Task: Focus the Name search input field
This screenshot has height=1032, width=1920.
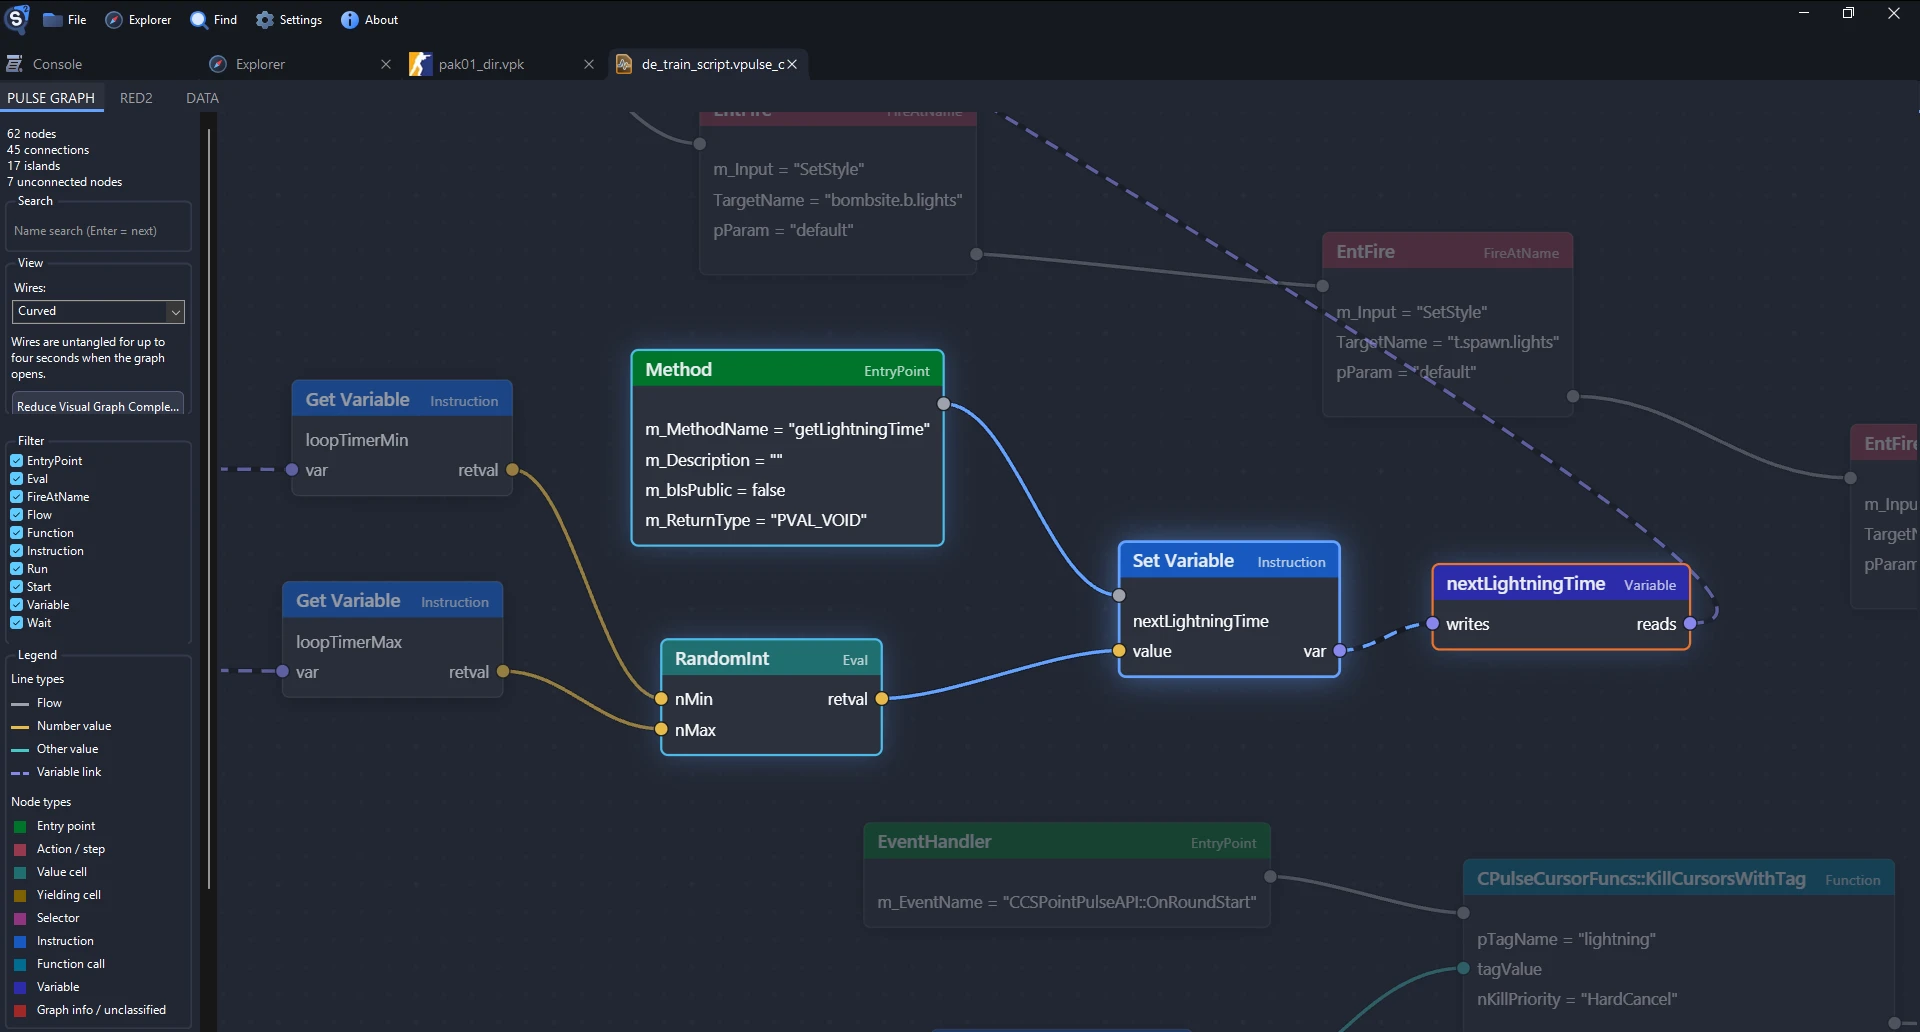Action: click(x=98, y=231)
